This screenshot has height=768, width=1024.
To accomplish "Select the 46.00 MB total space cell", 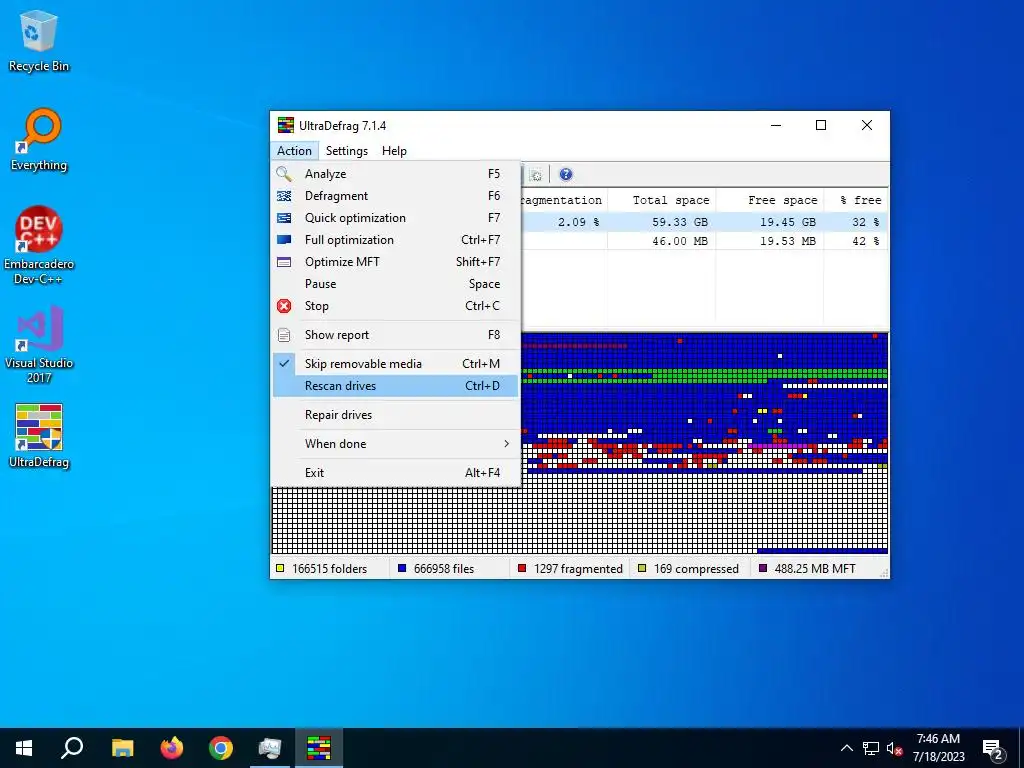I will [x=680, y=241].
